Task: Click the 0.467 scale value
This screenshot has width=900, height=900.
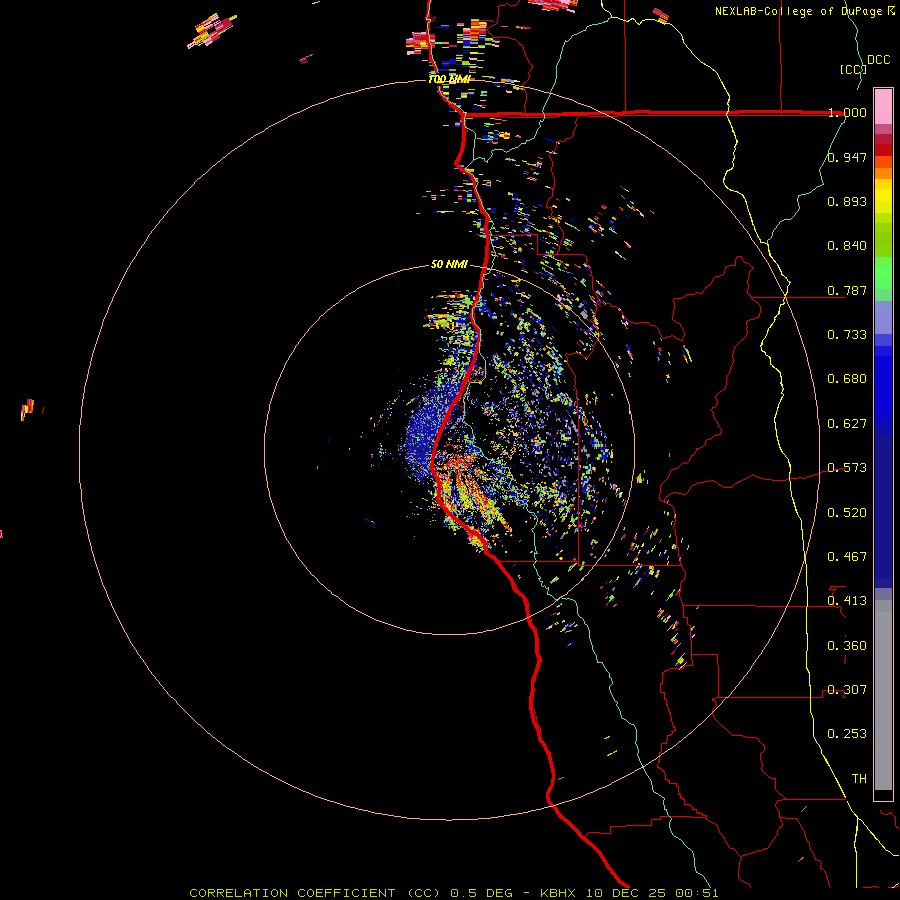Action: point(847,557)
